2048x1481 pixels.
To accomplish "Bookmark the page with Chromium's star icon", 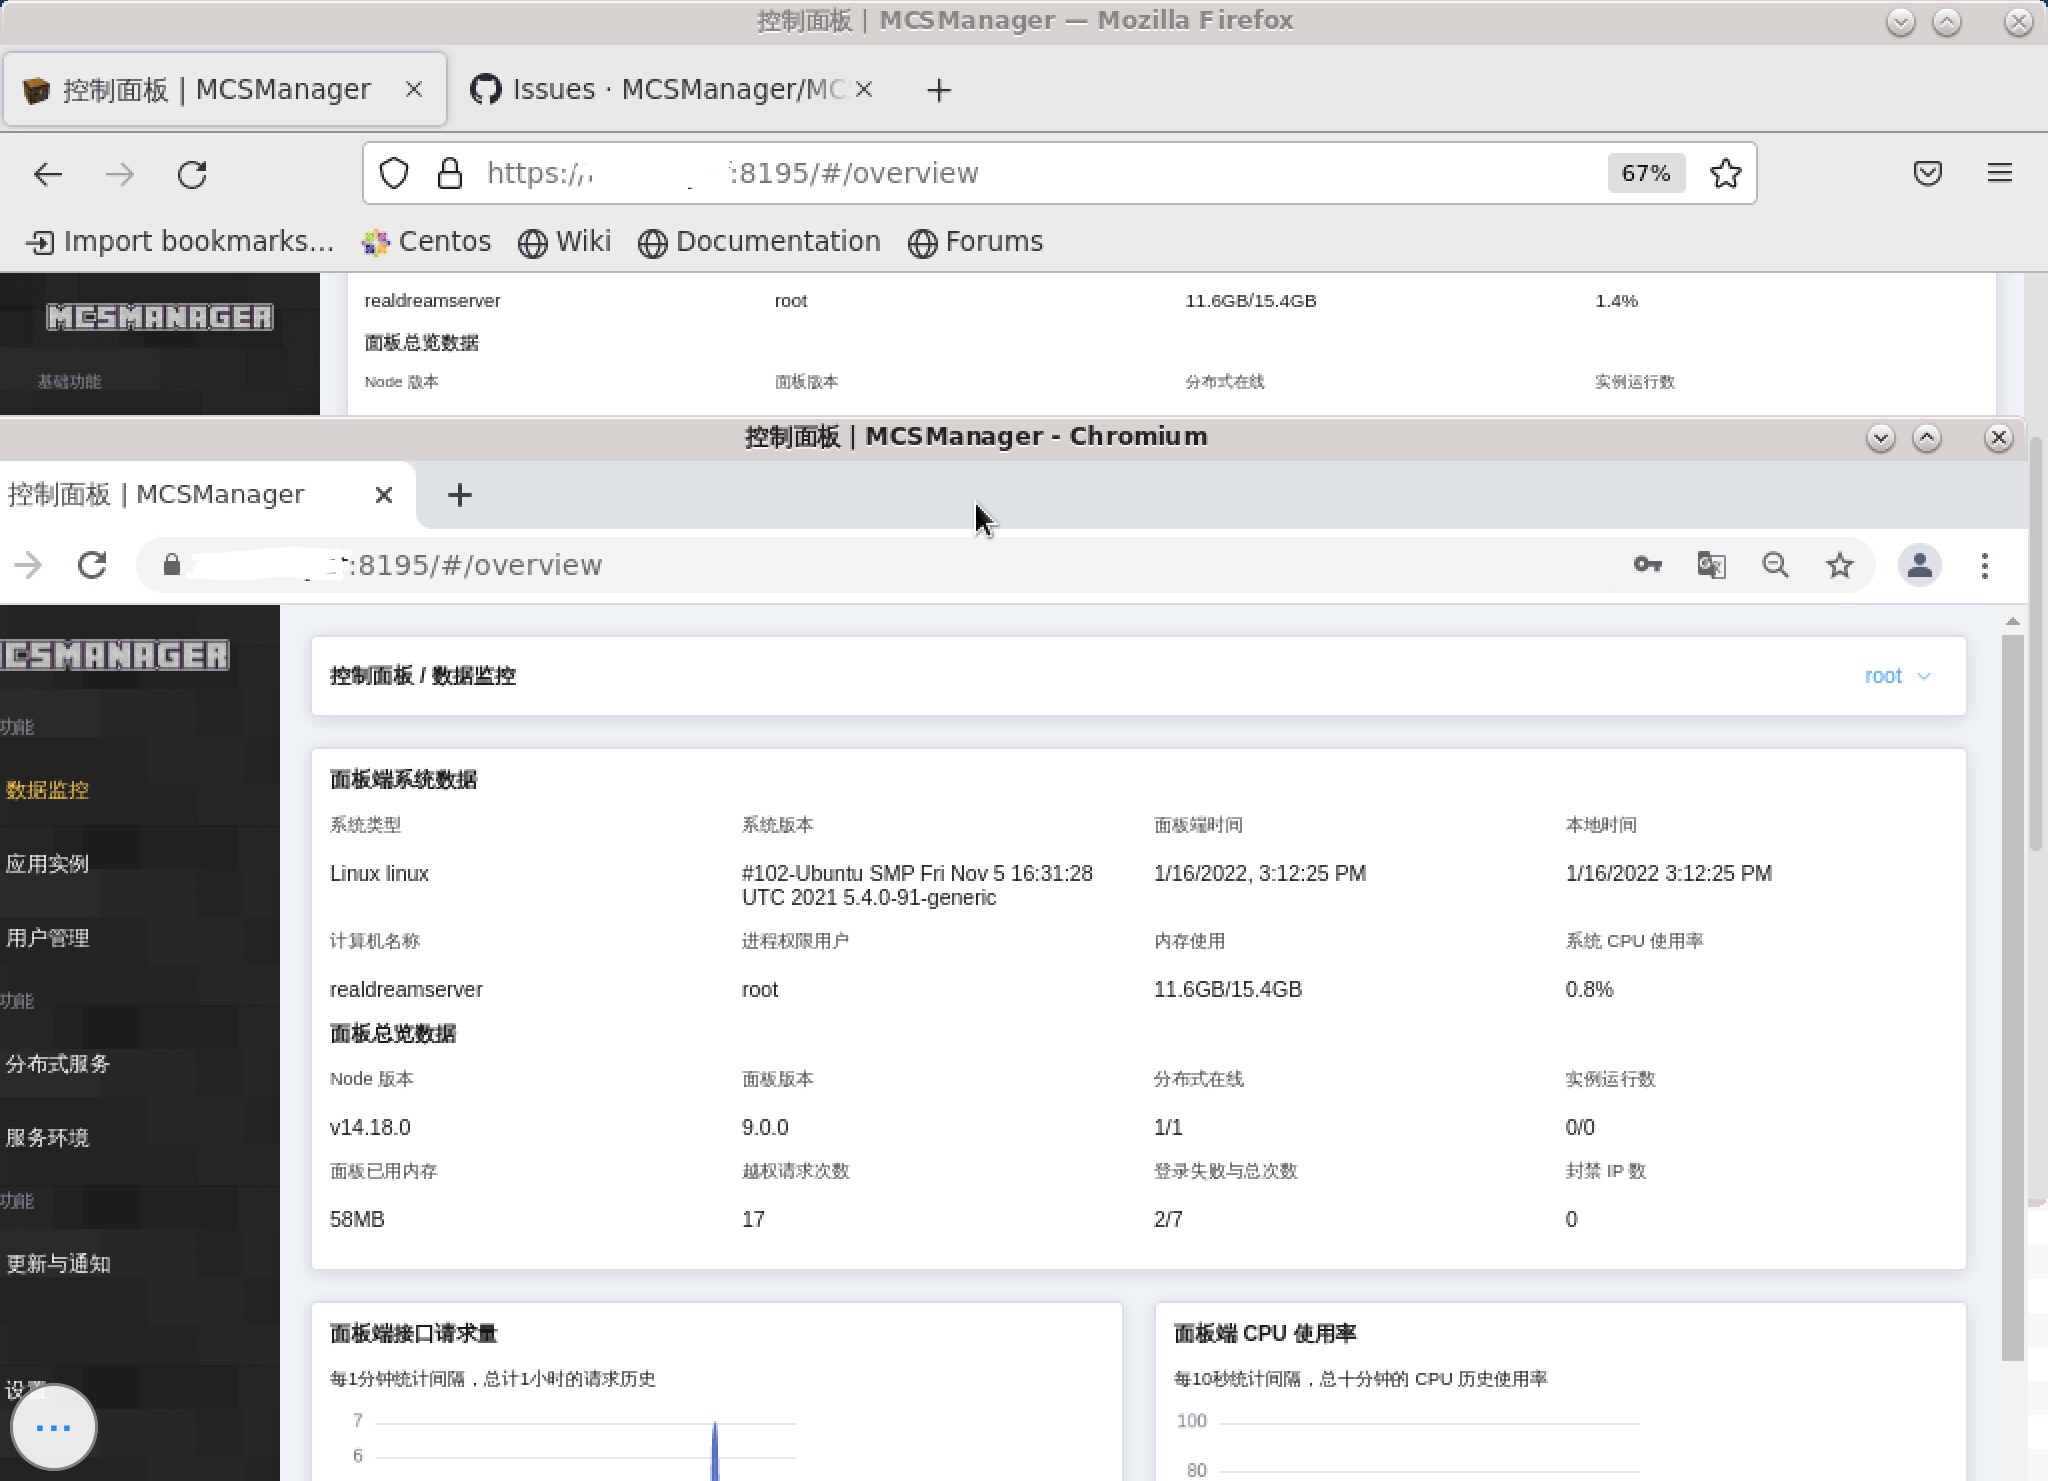I will coord(1840,565).
